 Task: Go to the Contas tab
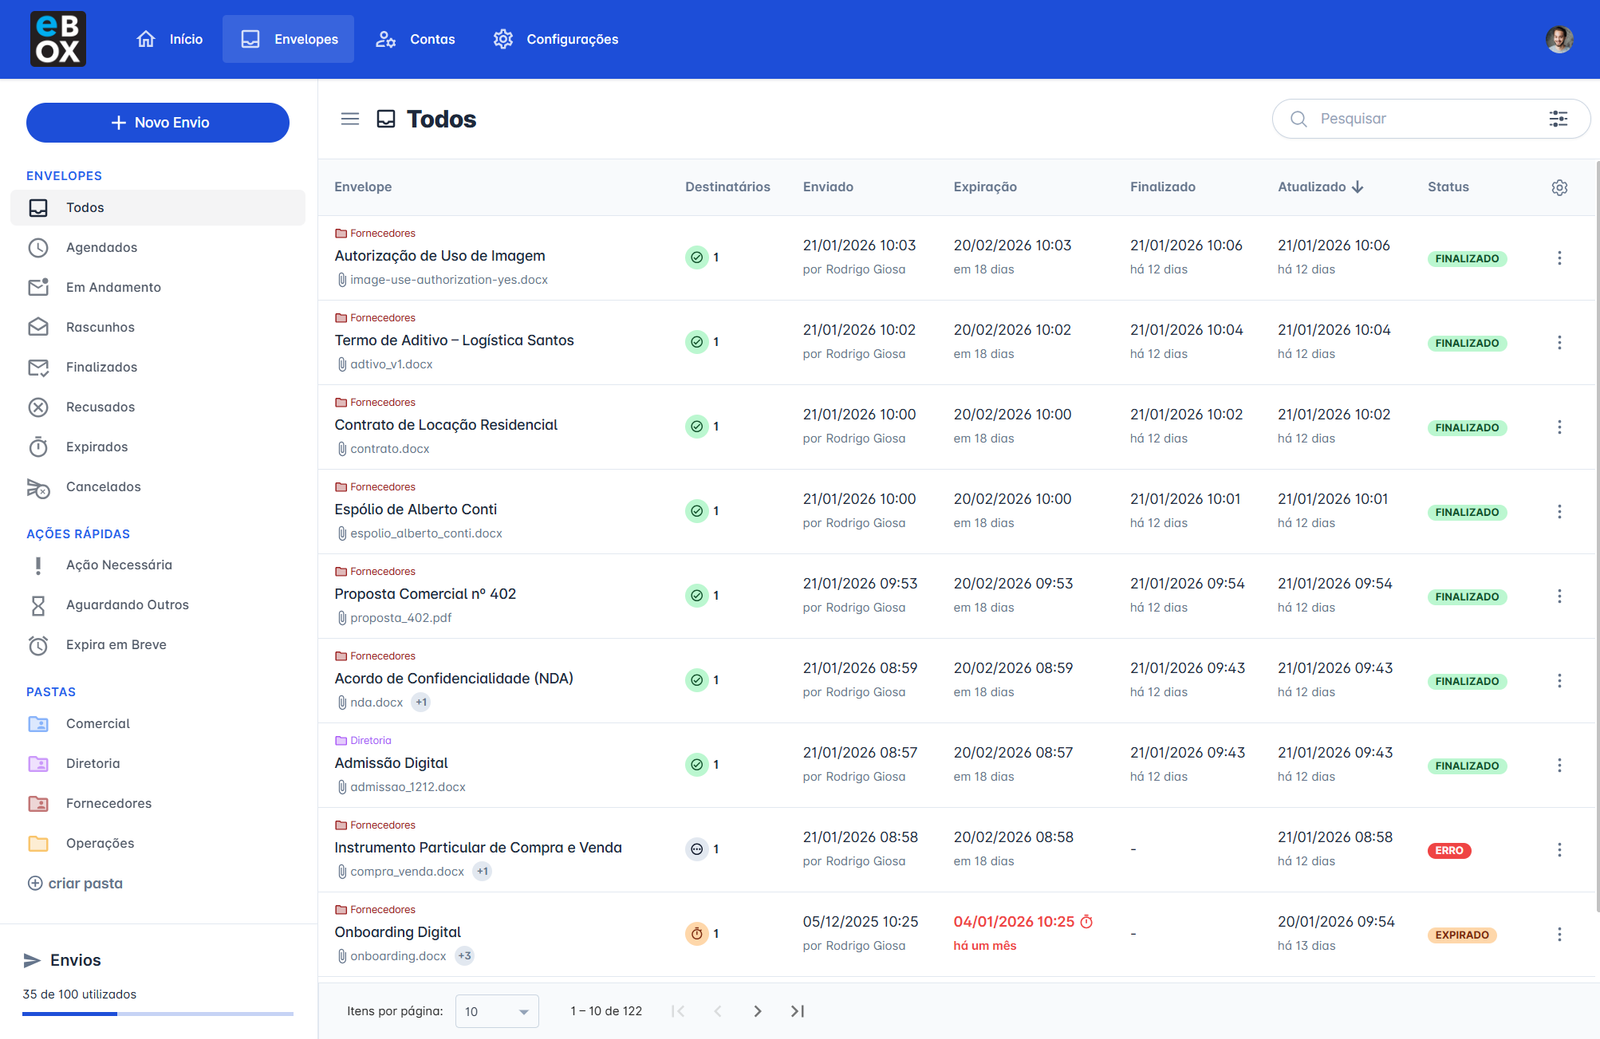click(x=416, y=39)
